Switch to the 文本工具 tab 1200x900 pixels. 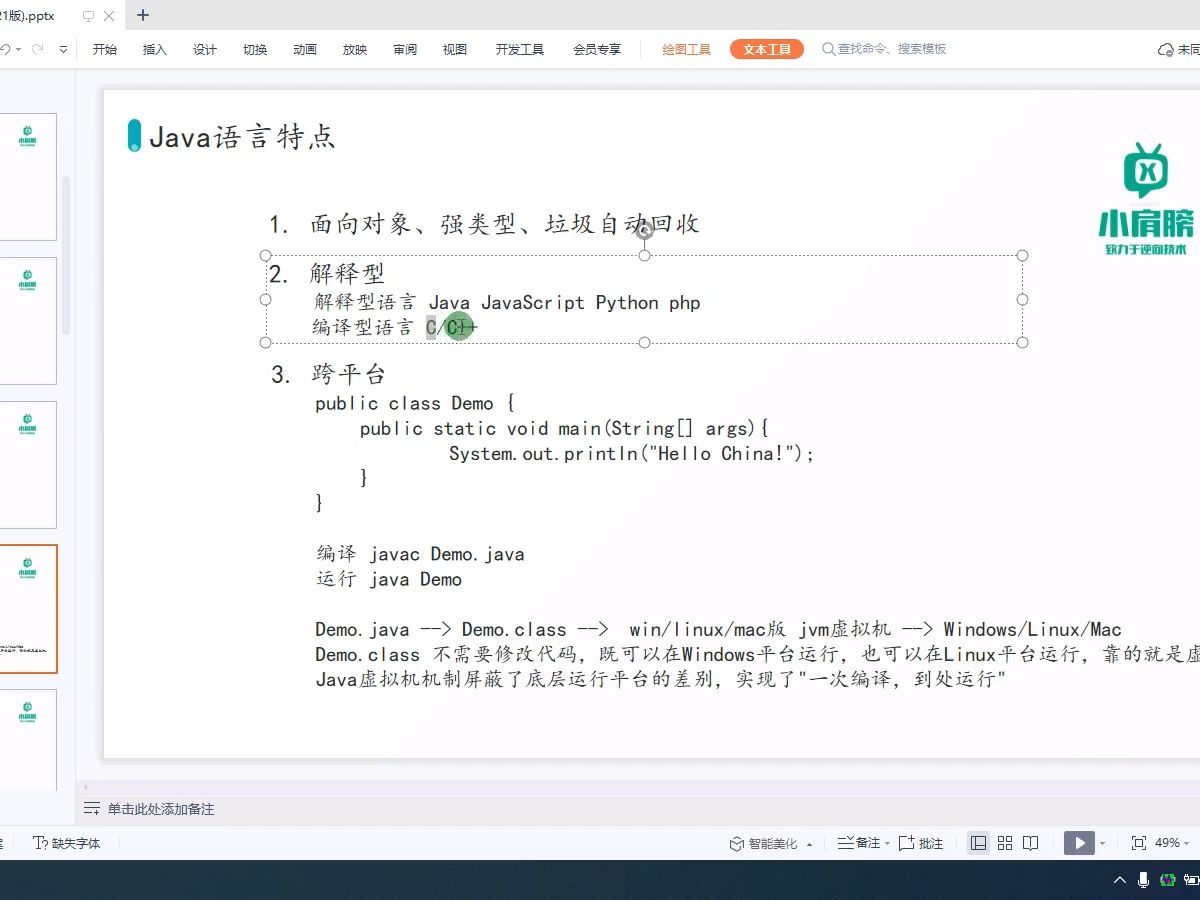pyautogui.click(x=766, y=48)
